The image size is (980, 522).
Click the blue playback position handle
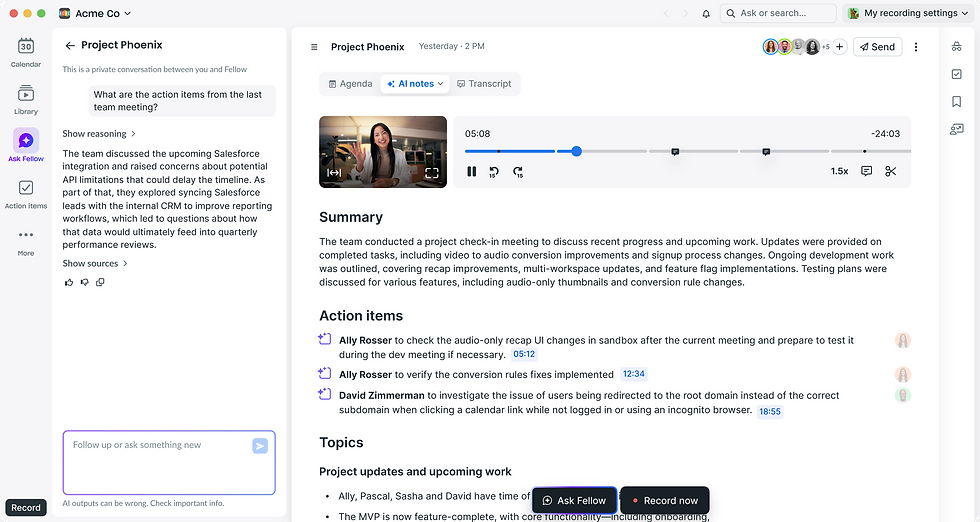coord(576,151)
